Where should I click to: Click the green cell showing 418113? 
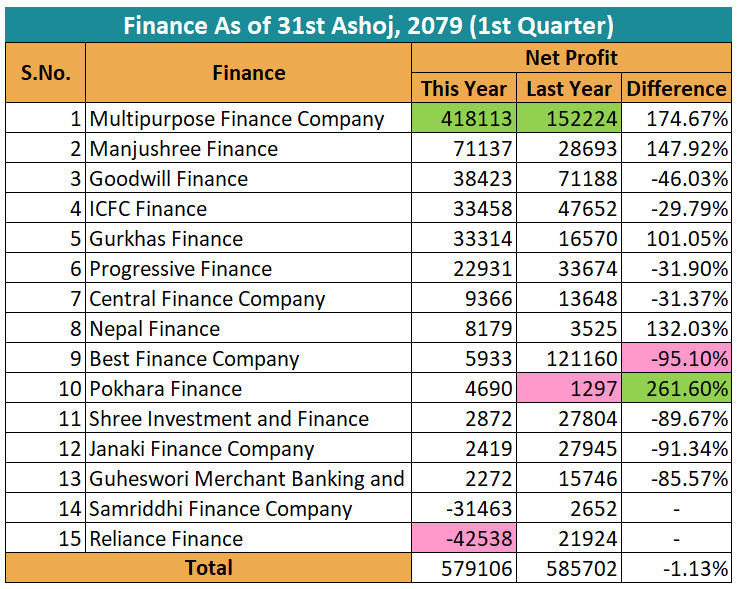[464, 119]
